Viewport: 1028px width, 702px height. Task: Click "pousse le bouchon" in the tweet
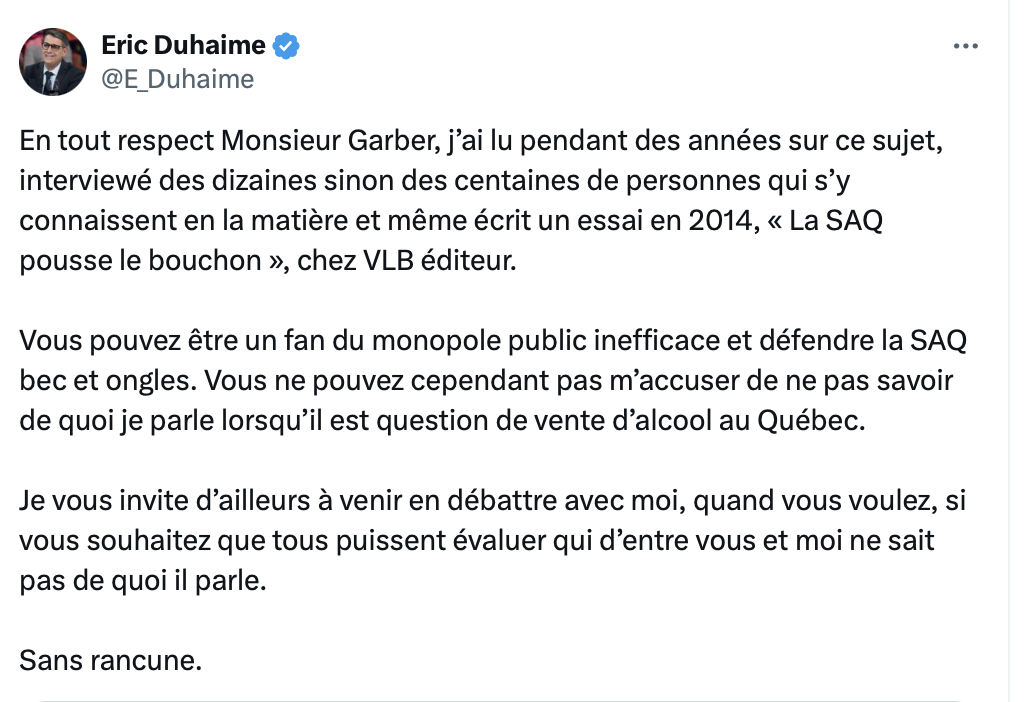(140, 260)
